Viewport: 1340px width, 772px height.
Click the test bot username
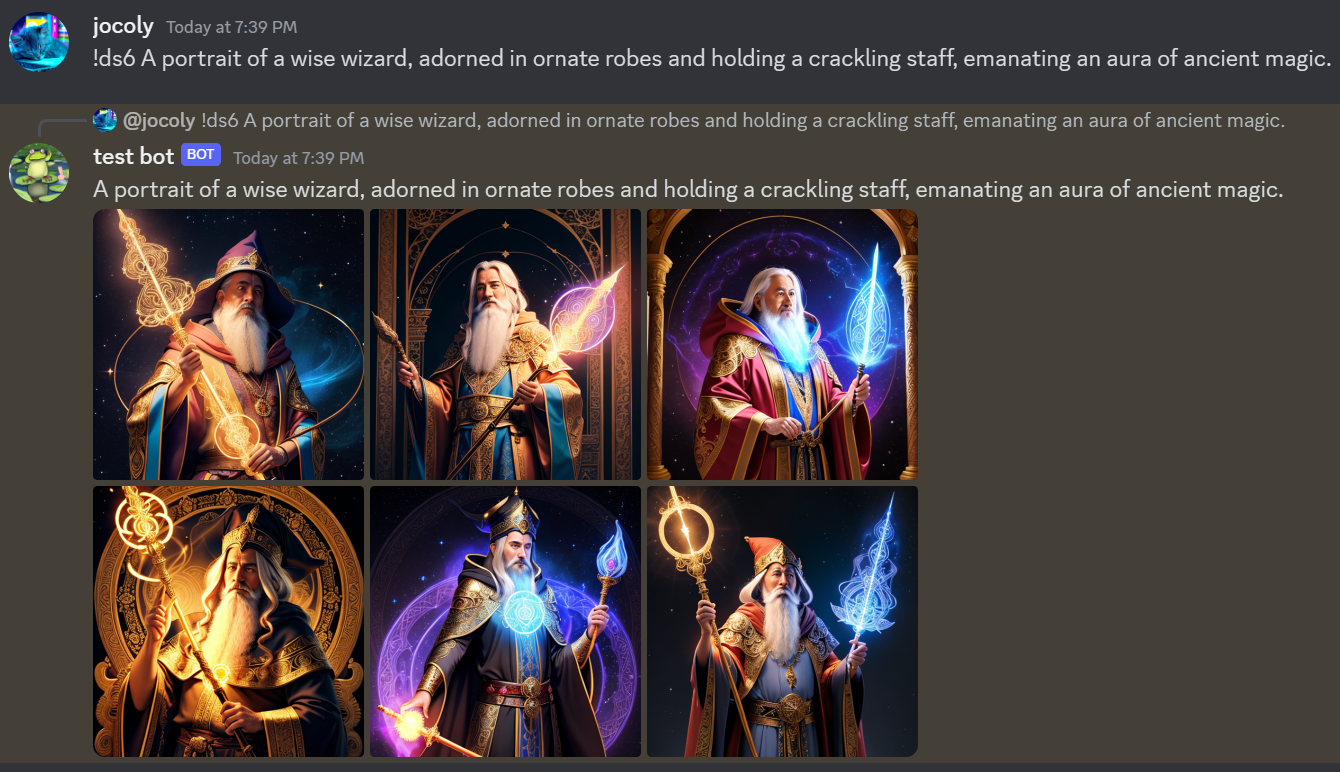133,156
